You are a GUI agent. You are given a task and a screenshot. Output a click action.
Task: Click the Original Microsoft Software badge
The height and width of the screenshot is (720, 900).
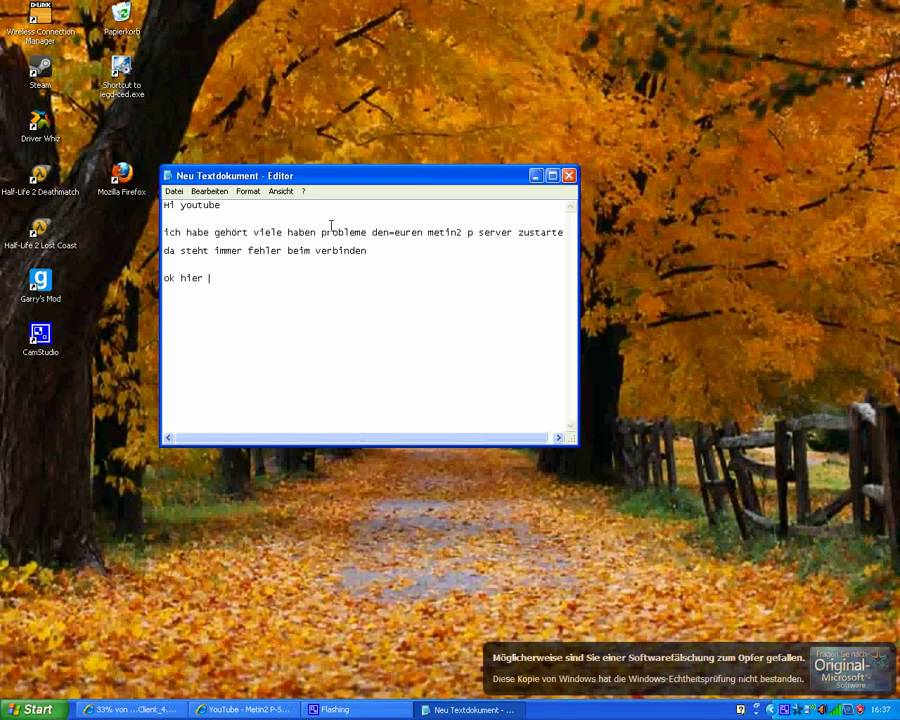coord(851,669)
